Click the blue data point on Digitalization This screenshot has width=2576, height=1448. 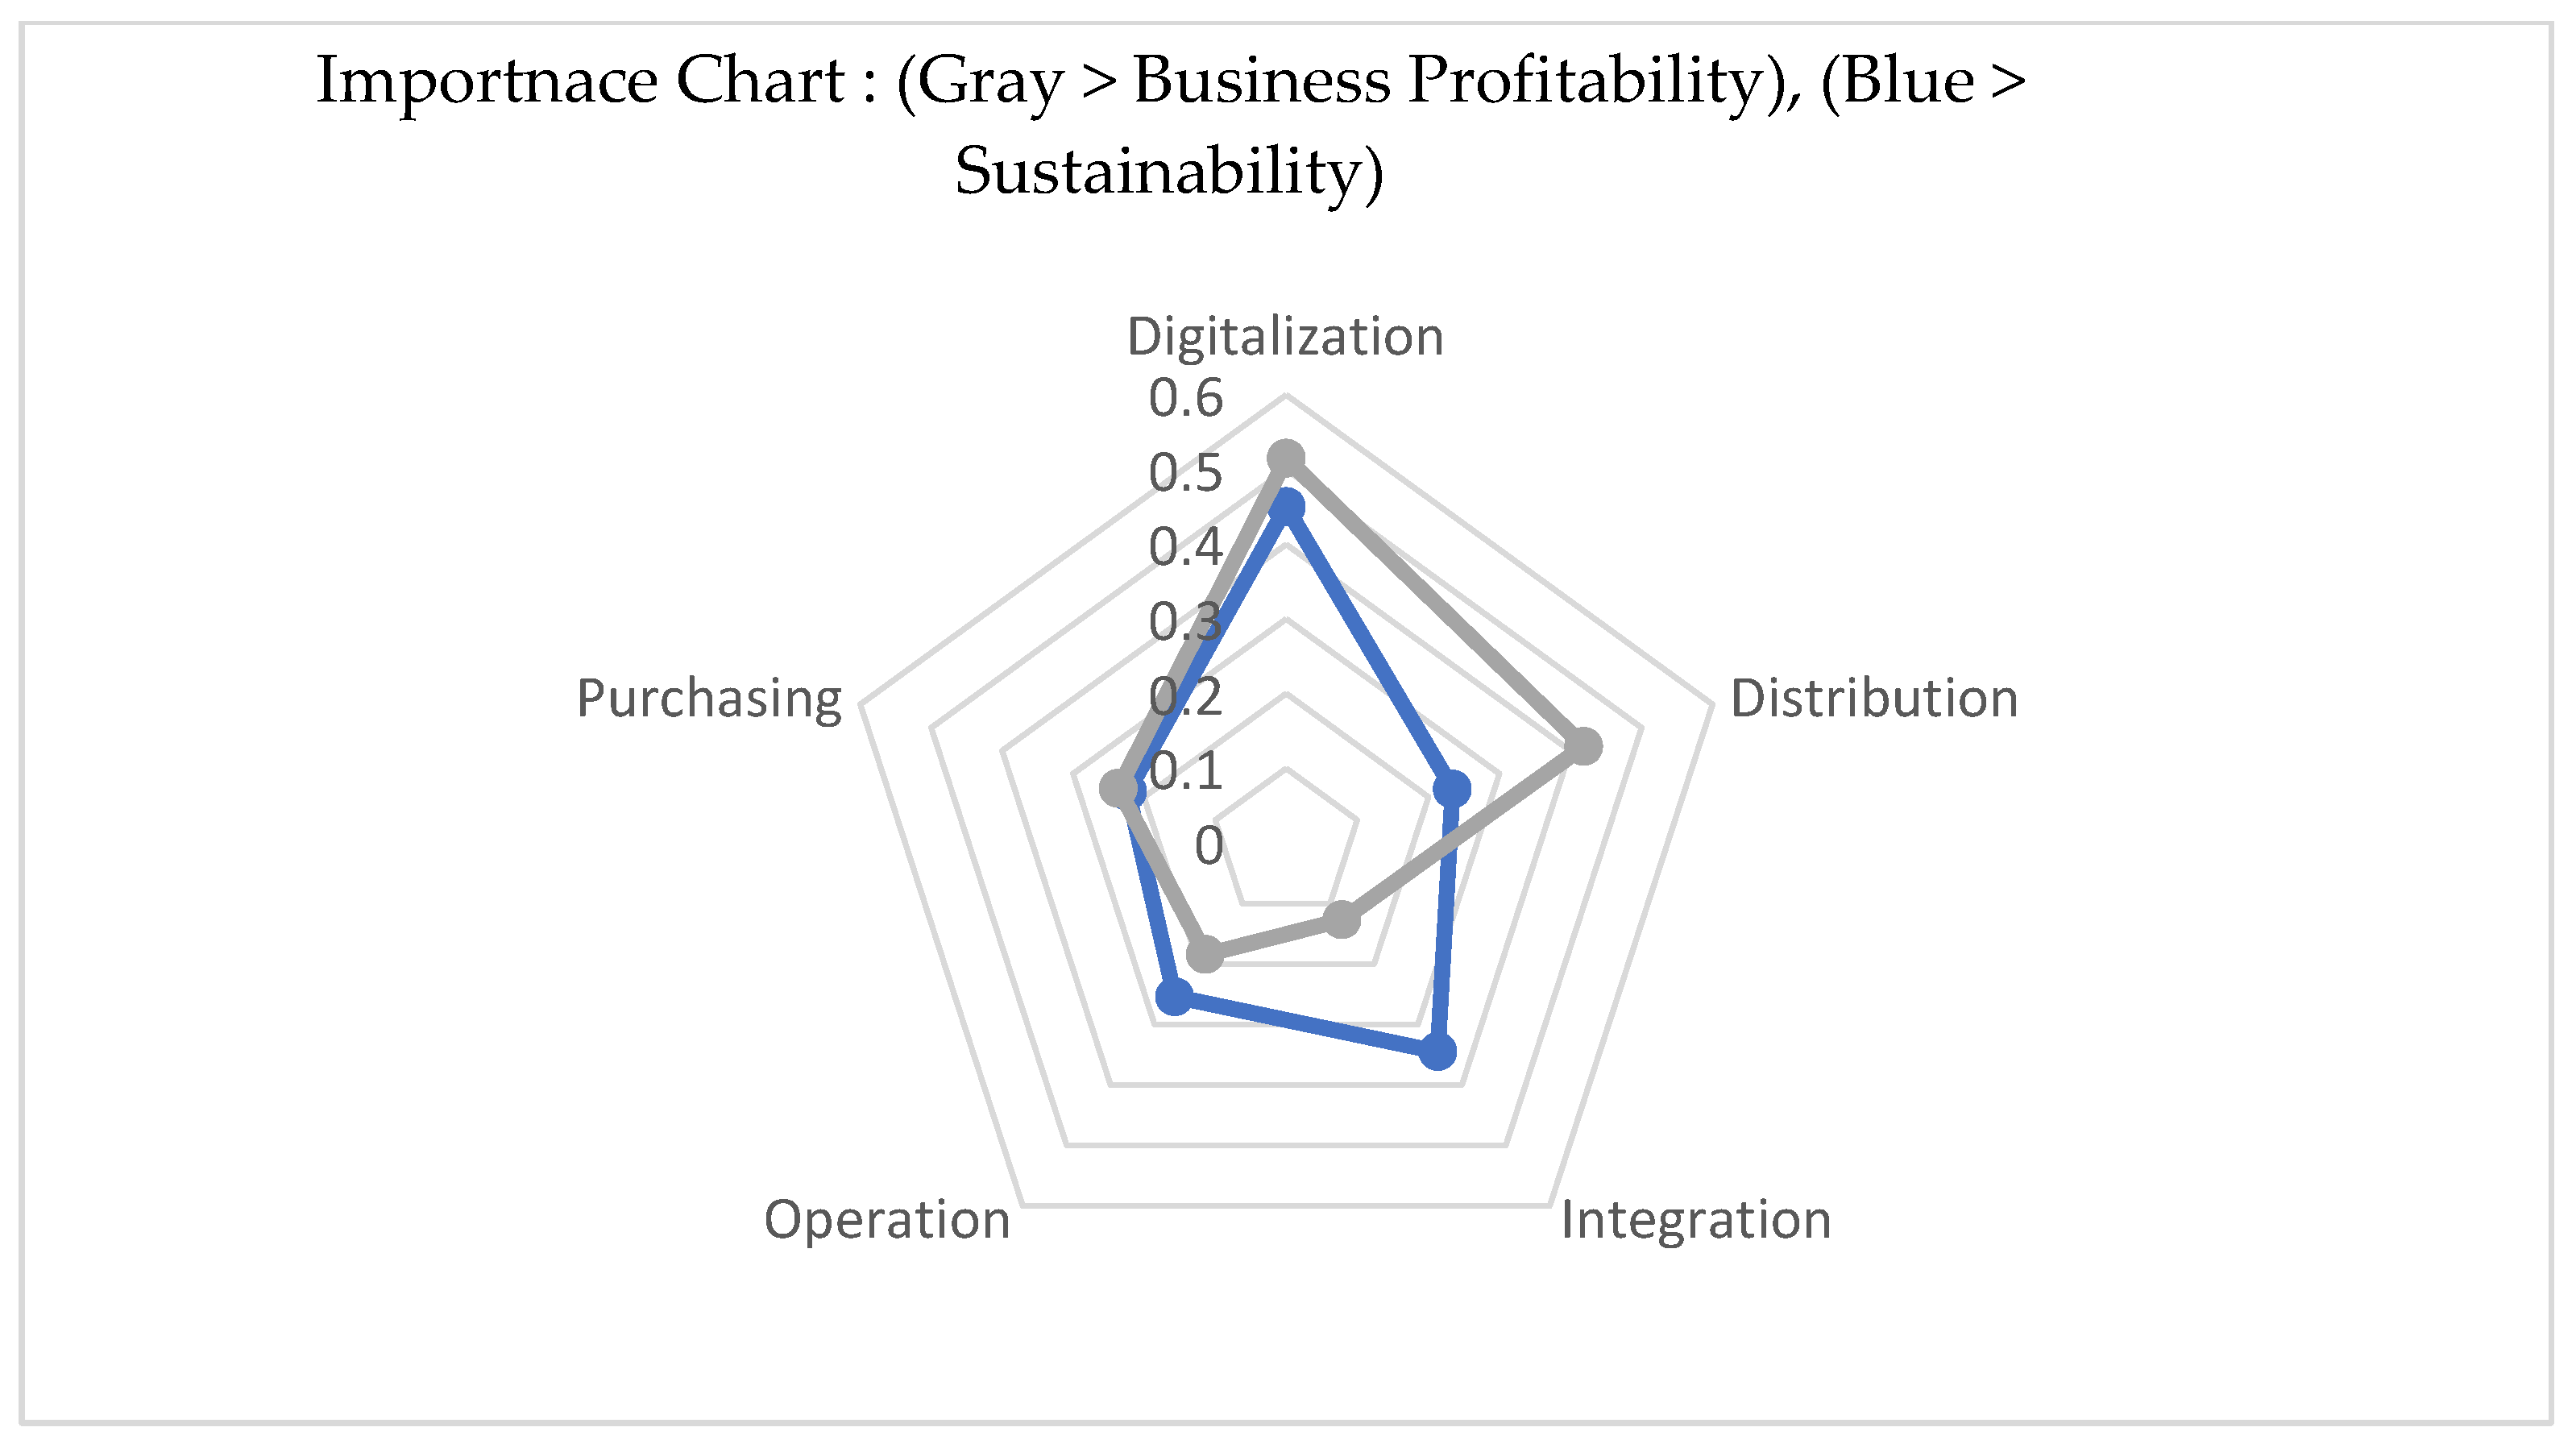[x=1286, y=507]
